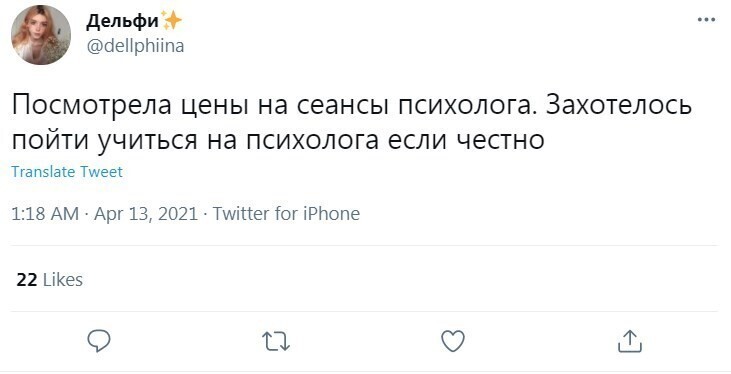Click Translate Tweet link
This screenshot has width=731, height=374.
67,172
